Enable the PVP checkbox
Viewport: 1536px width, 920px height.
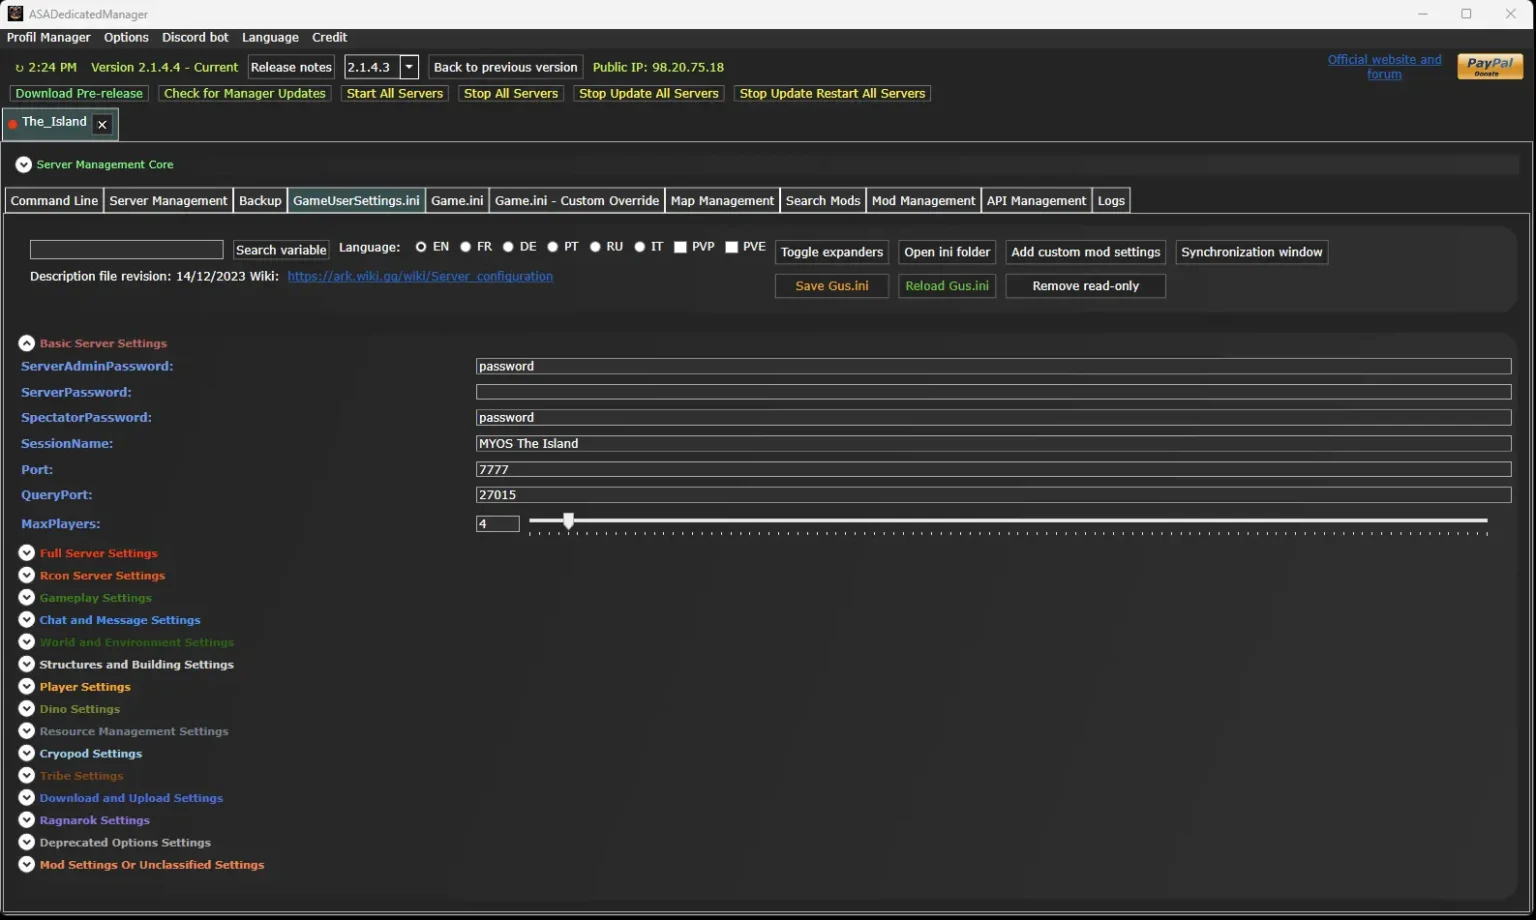(x=680, y=247)
